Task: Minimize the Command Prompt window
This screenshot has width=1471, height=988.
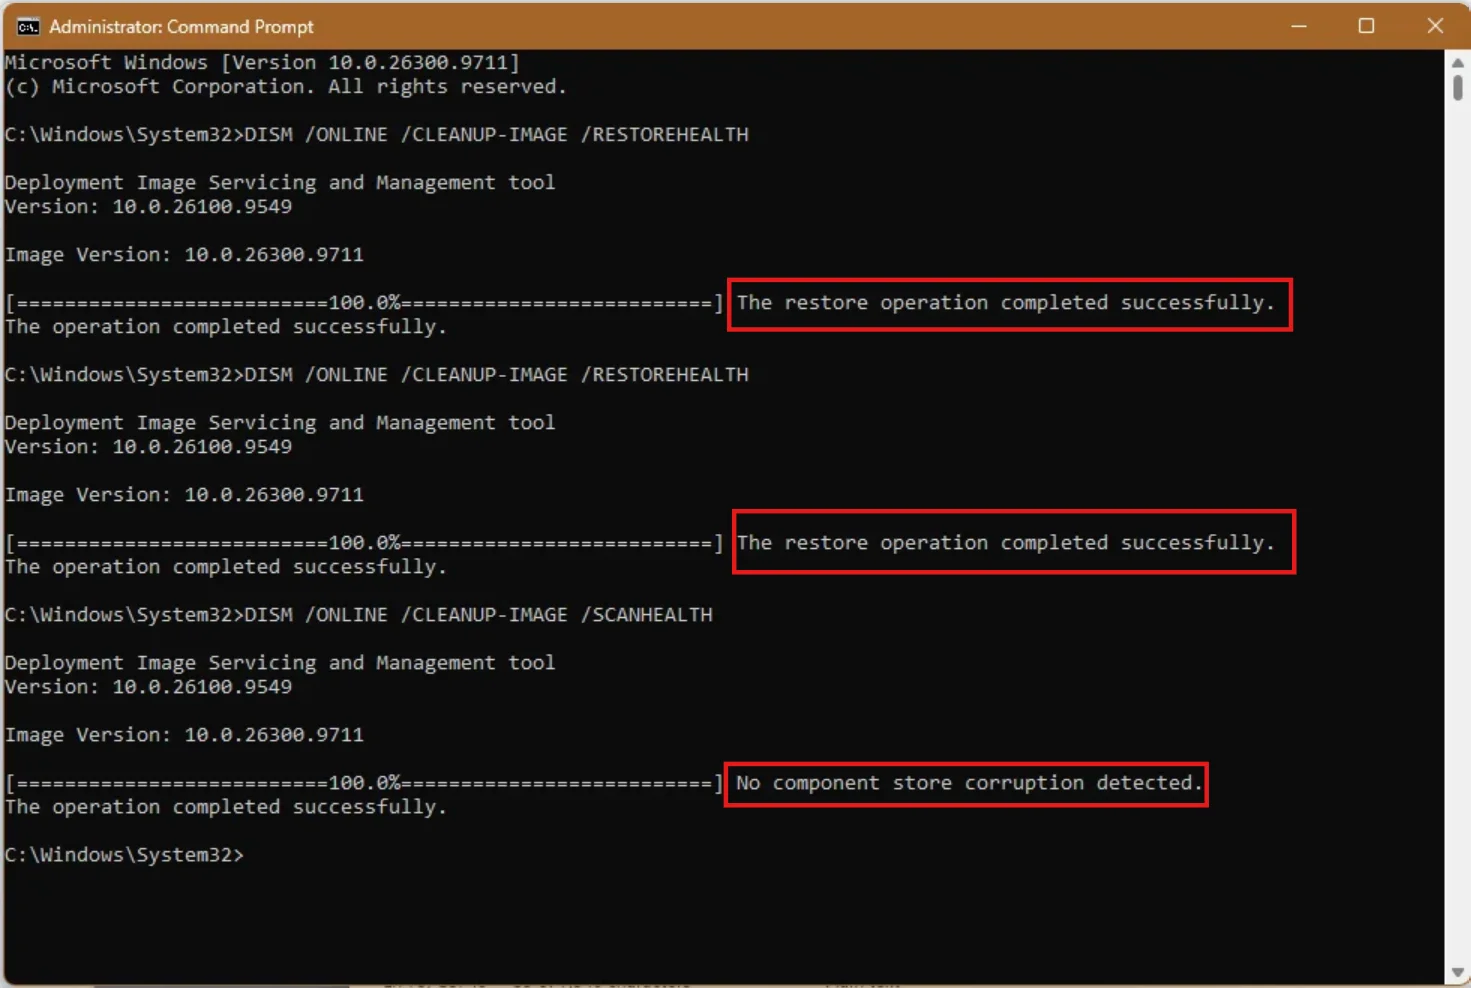Action: pyautogui.click(x=1298, y=26)
